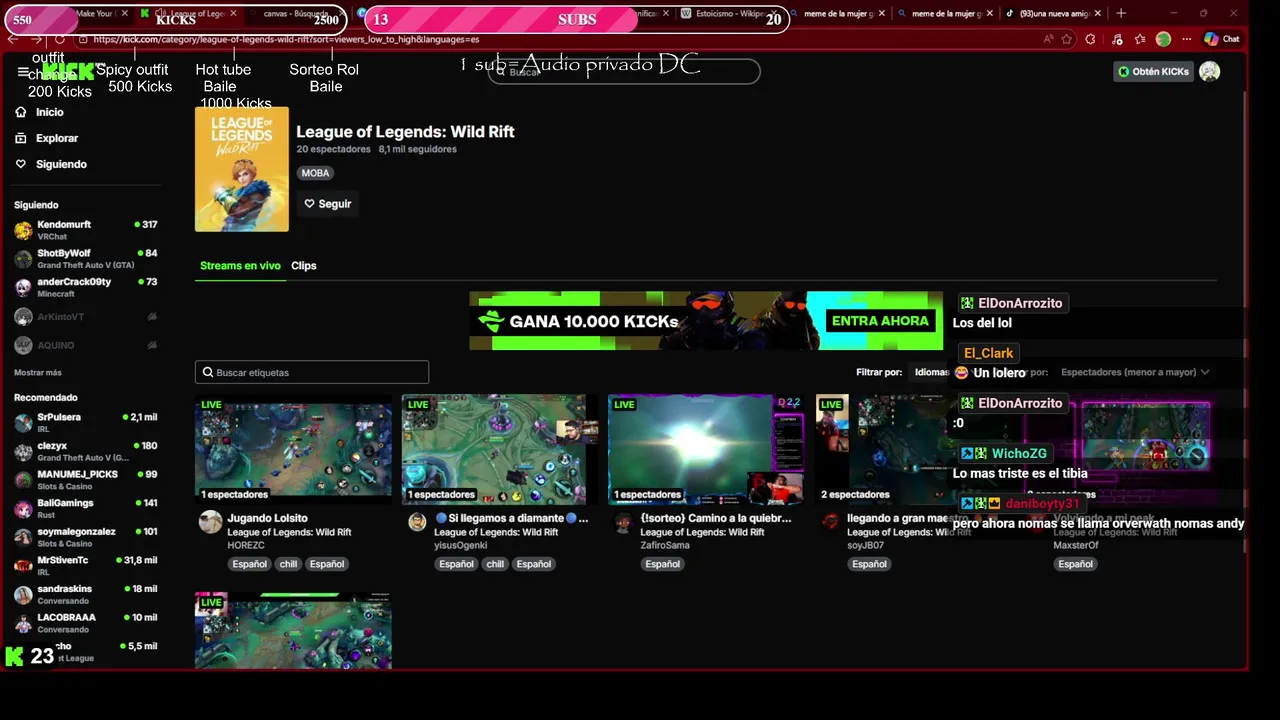Open soymalegonzalez channel avatar
Viewport: 1280px width, 720px height.
point(23,537)
